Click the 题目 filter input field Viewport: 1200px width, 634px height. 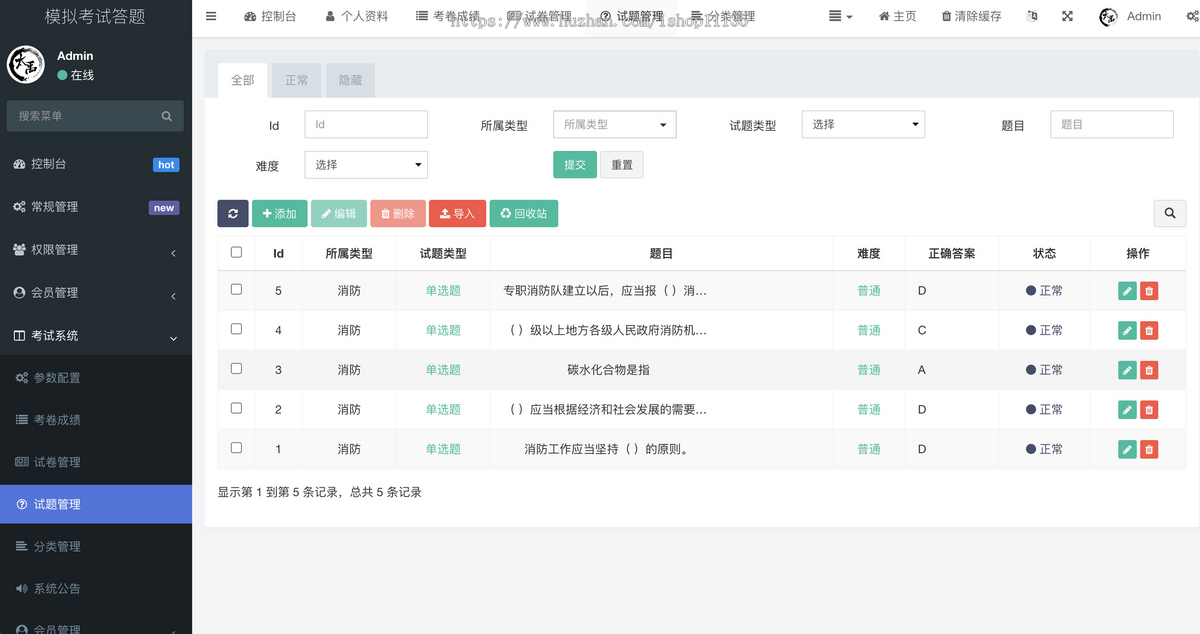(x=1112, y=125)
